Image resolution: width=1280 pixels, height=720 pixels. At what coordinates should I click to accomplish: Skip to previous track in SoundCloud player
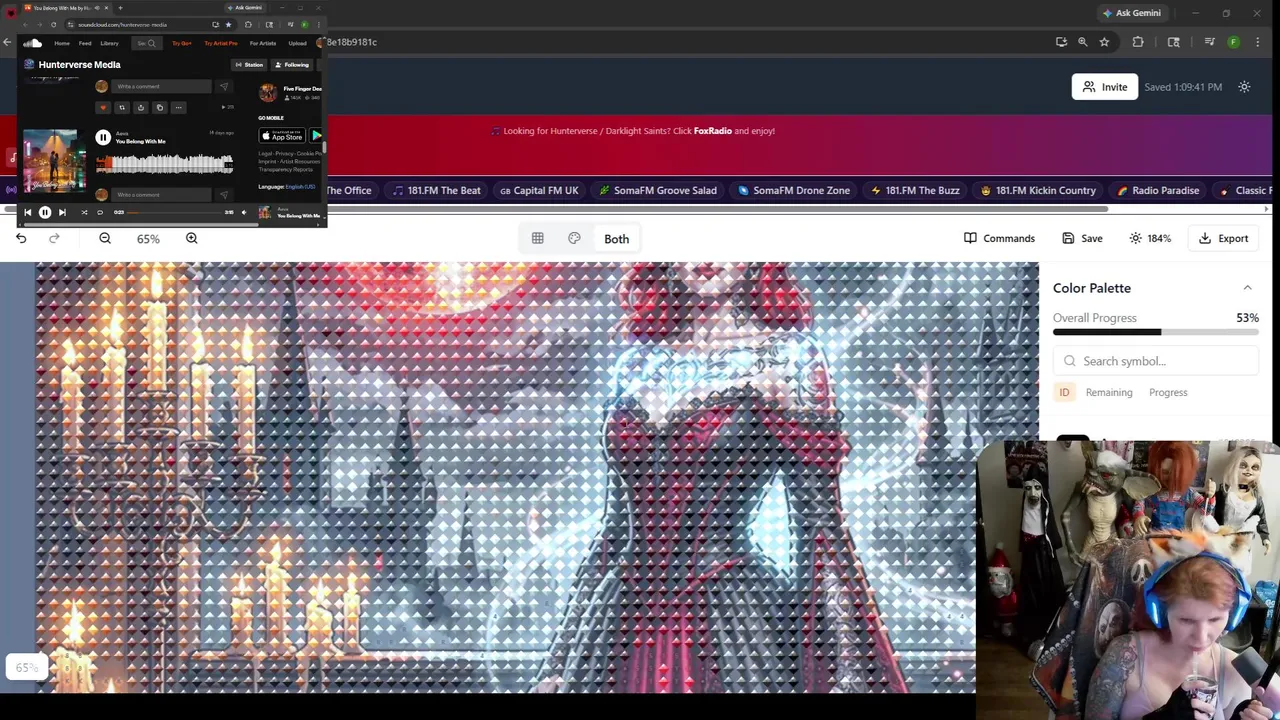(x=28, y=212)
